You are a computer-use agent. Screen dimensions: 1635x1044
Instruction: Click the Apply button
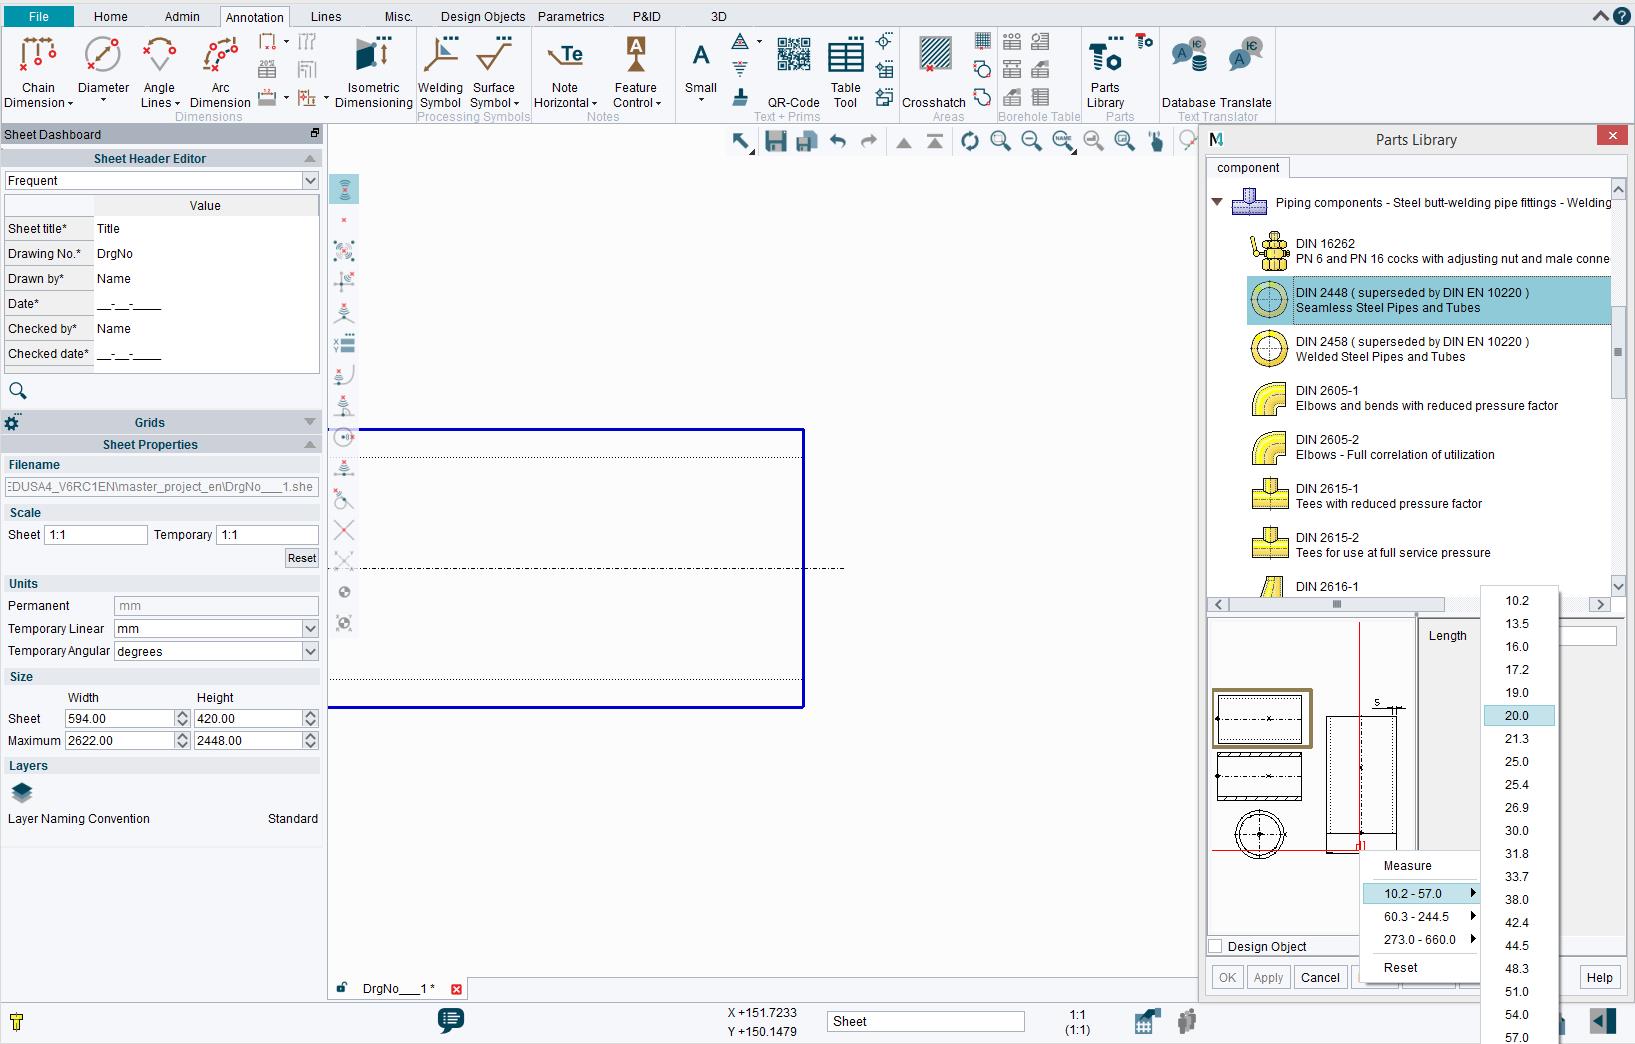1268,977
